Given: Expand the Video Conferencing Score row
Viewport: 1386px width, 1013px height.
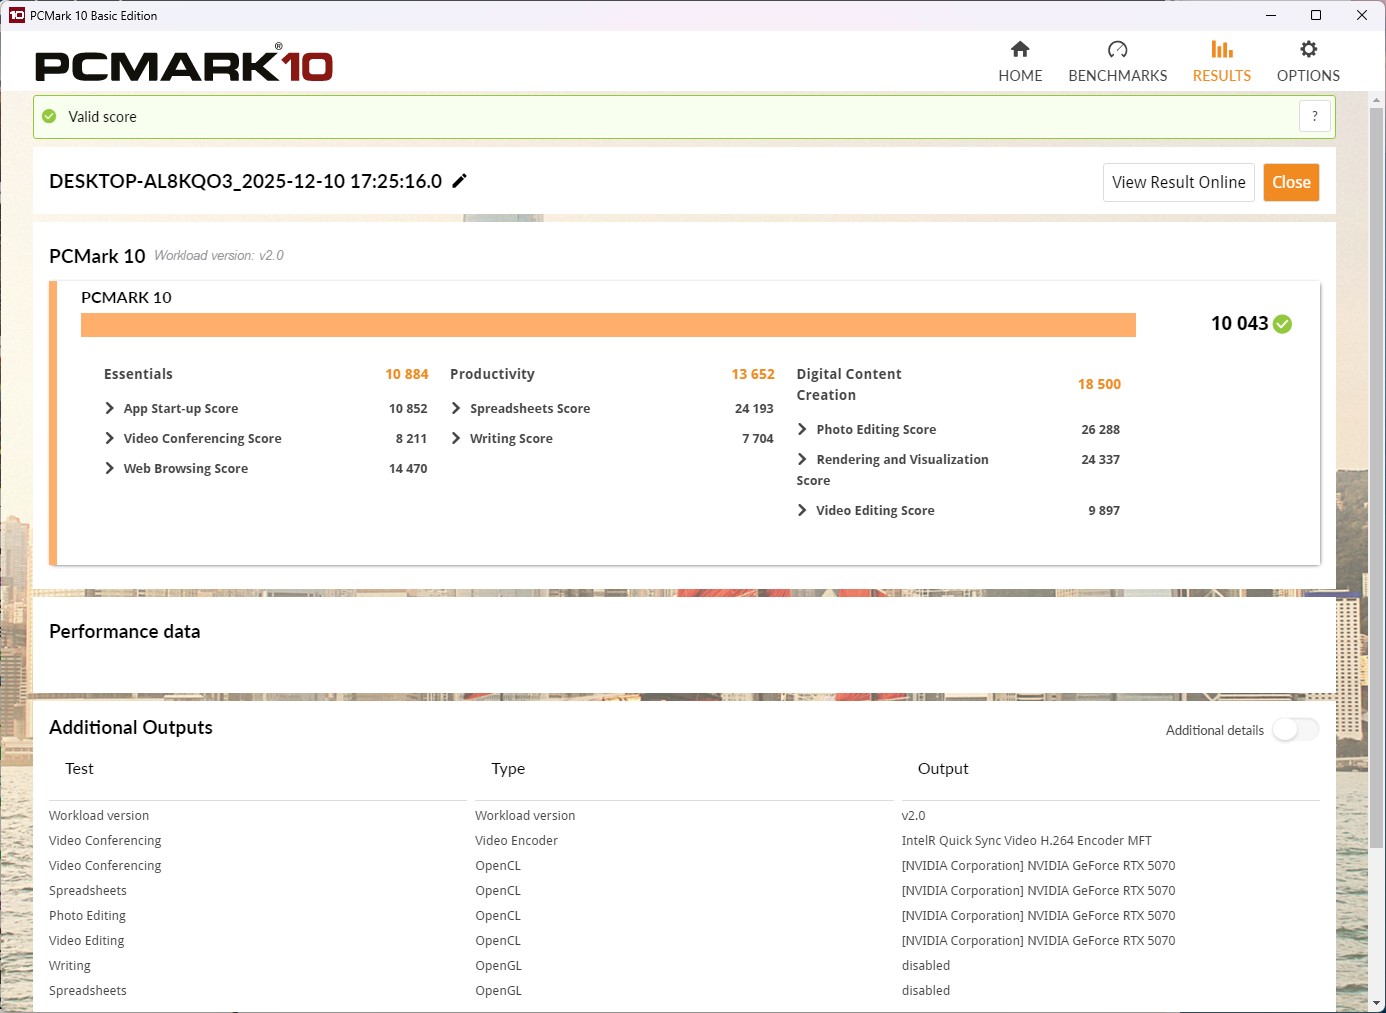Looking at the screenshot, I should [x=110, y=438].
